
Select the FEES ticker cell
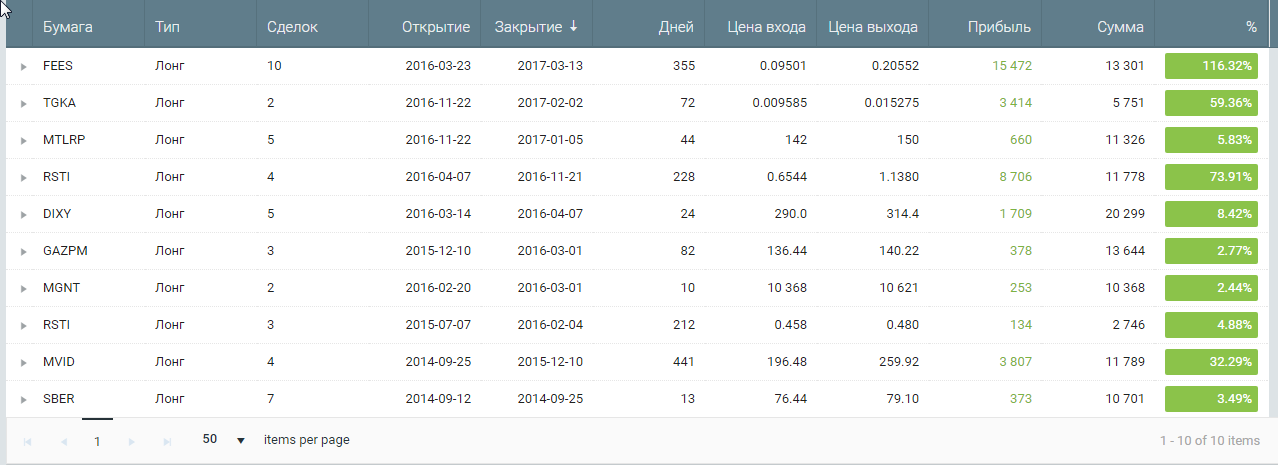coord(58,66)
